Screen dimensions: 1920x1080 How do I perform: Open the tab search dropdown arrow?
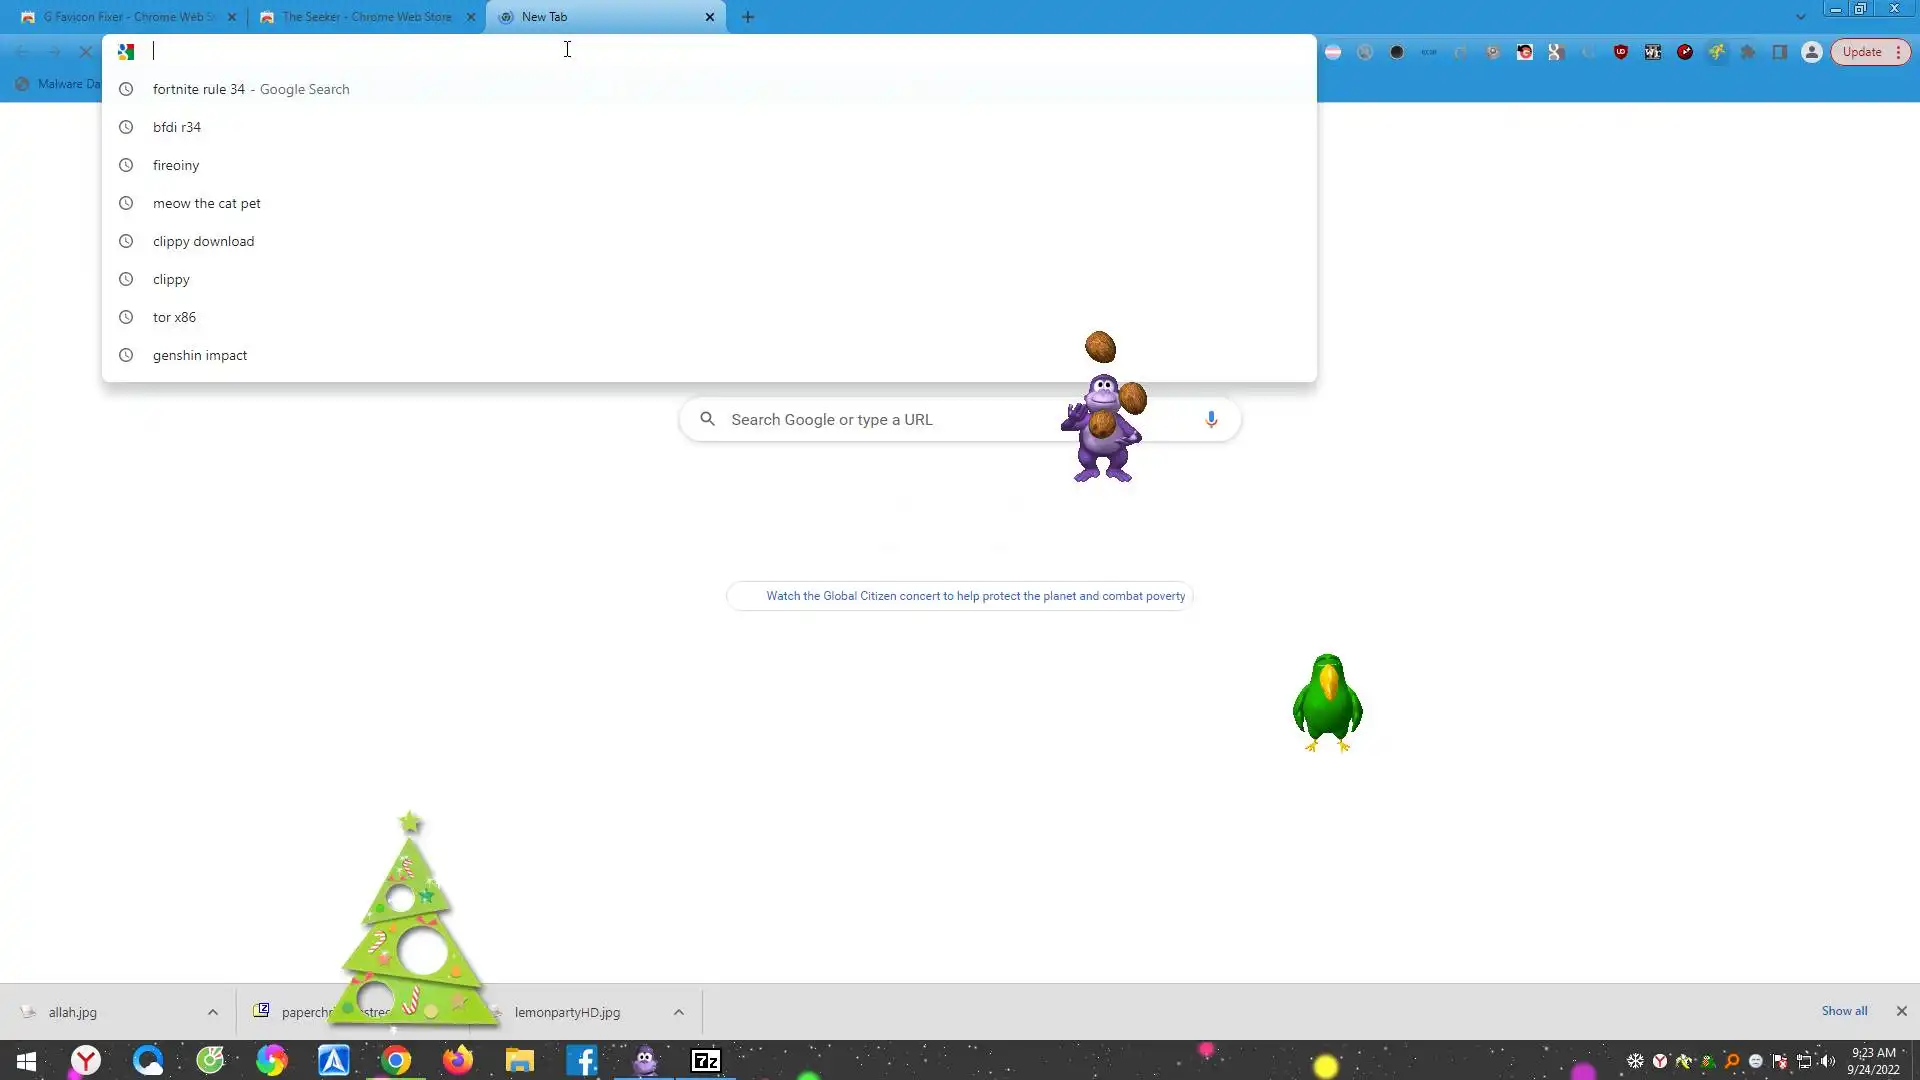1800,17
